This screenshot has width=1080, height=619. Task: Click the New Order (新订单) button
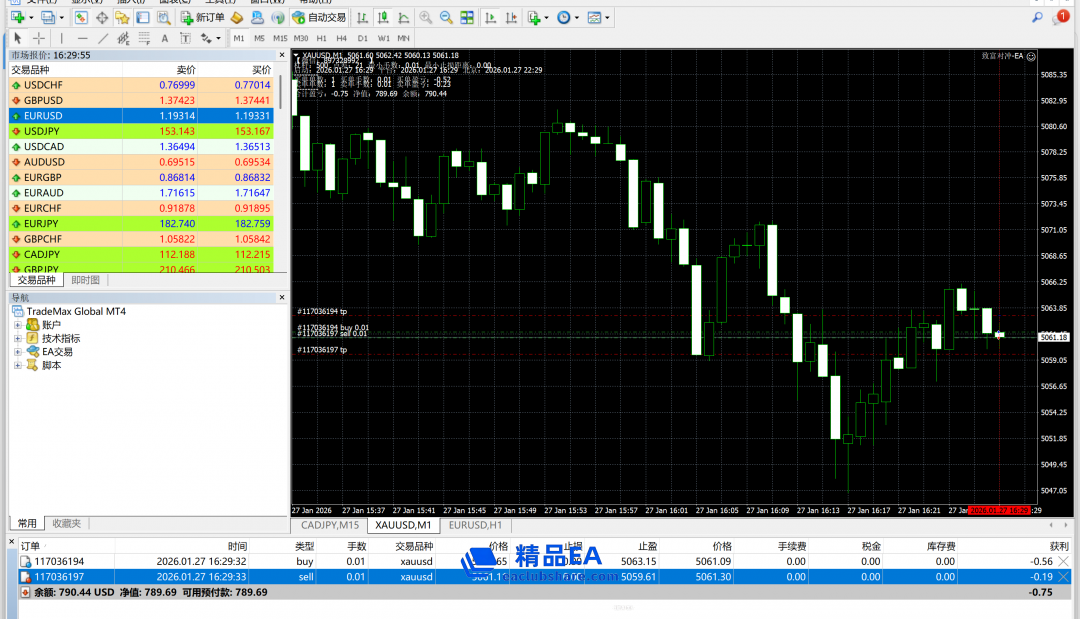(x=202, y=18)
